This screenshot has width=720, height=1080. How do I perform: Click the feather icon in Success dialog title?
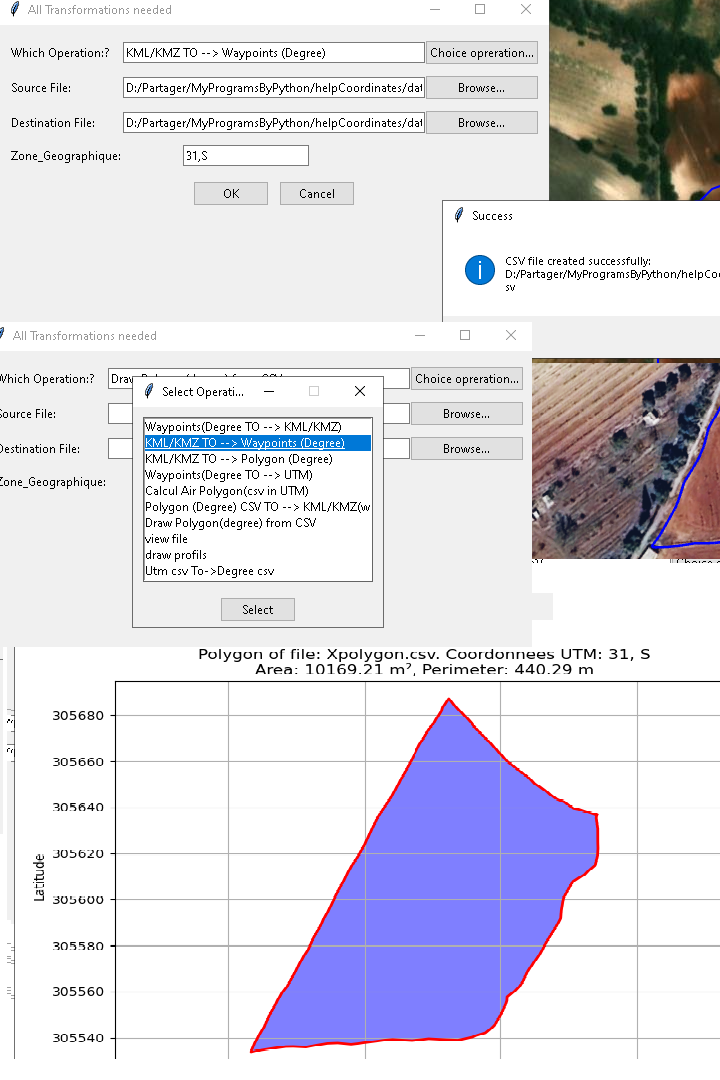(x=459, y=216)
